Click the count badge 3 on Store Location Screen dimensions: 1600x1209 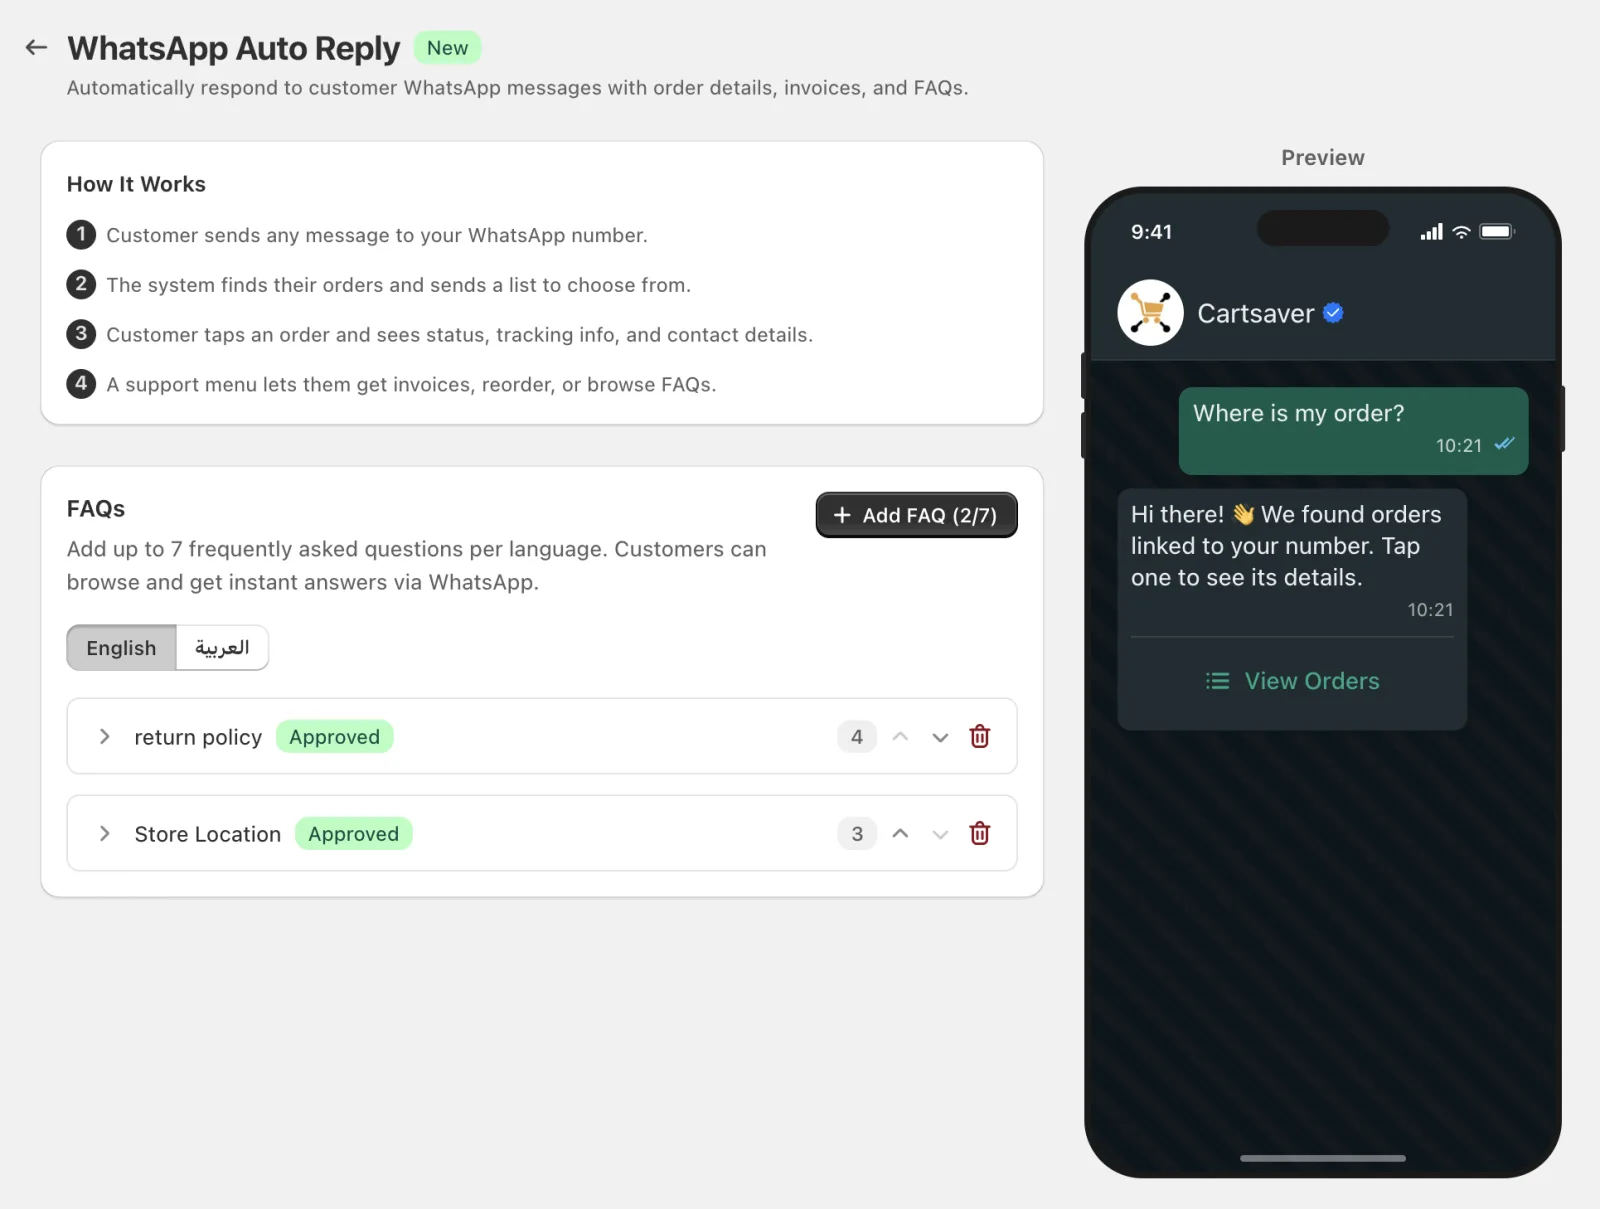857,834
